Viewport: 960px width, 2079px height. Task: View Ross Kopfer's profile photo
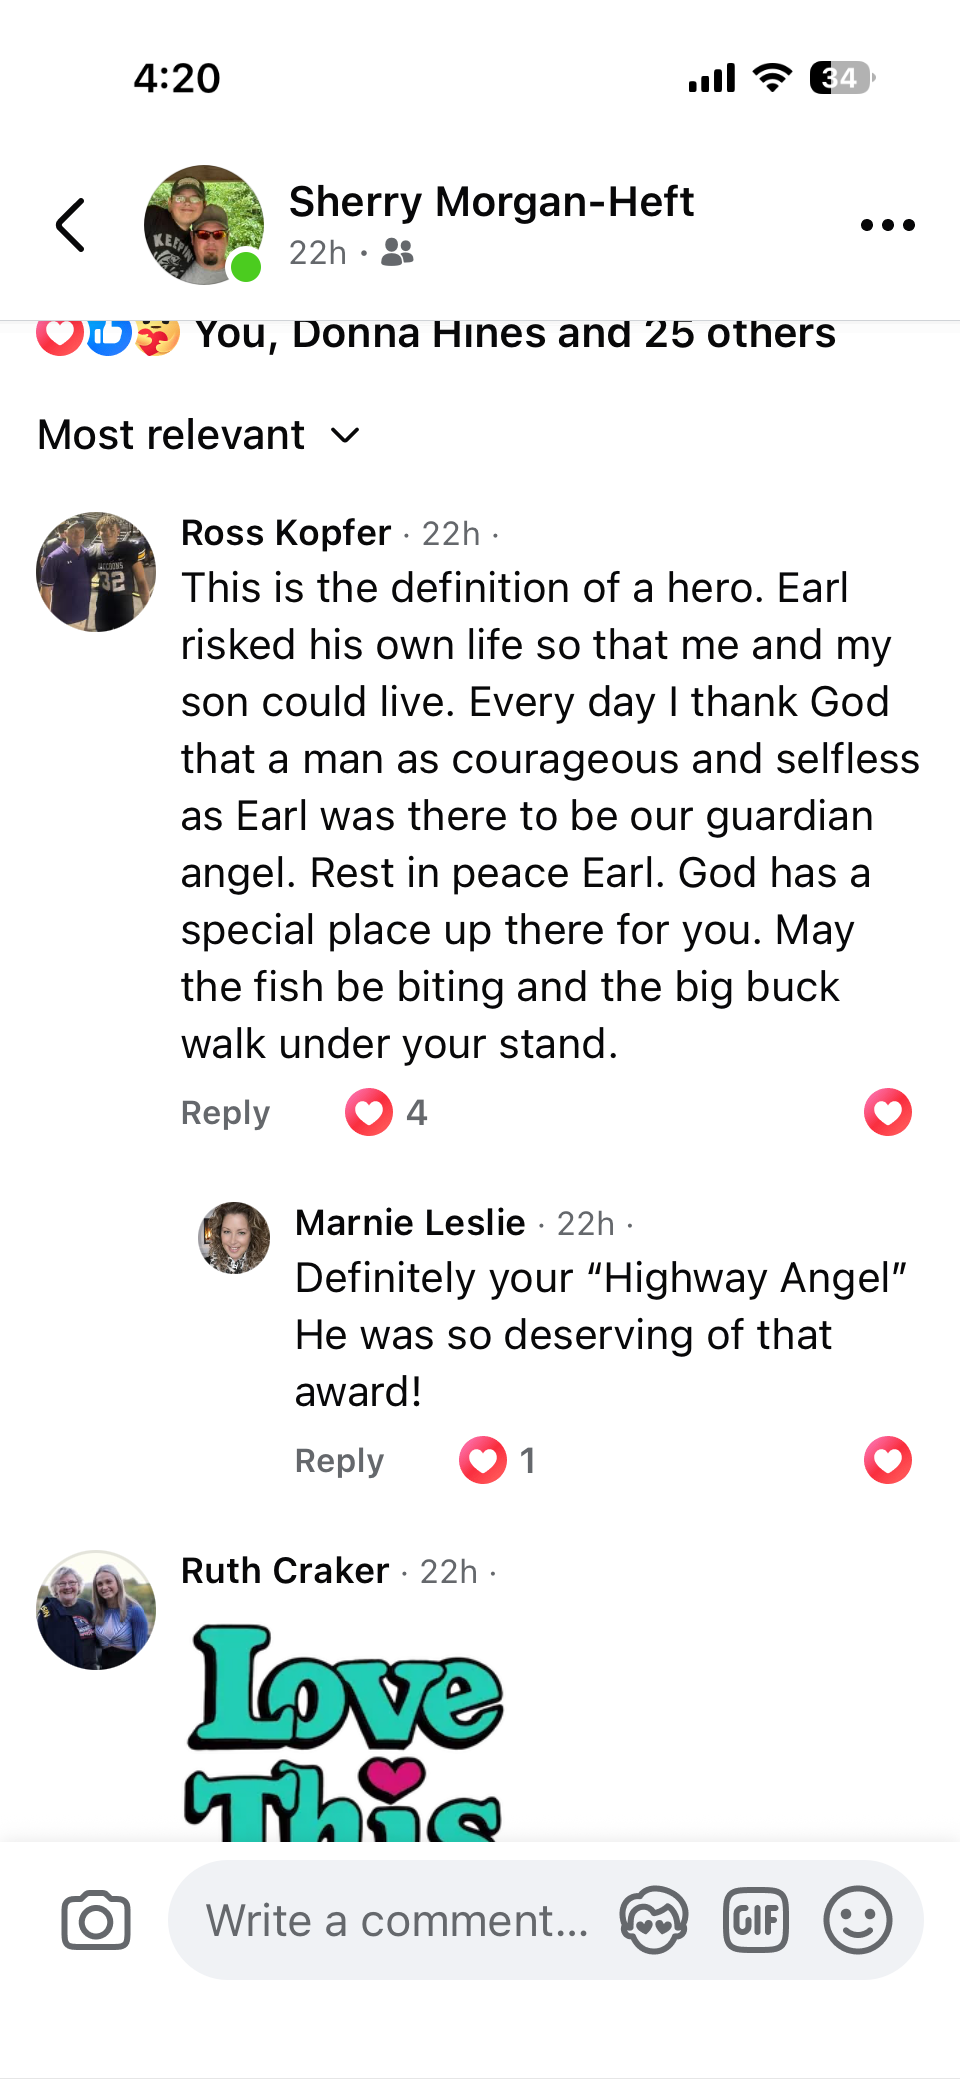pos(96,572)
